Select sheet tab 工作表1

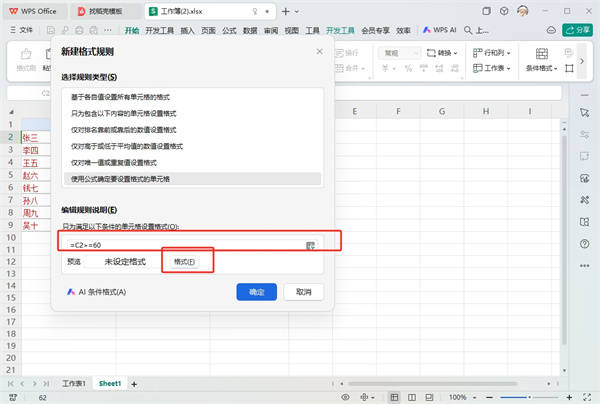pyautogui.click(x=74, y=383)
